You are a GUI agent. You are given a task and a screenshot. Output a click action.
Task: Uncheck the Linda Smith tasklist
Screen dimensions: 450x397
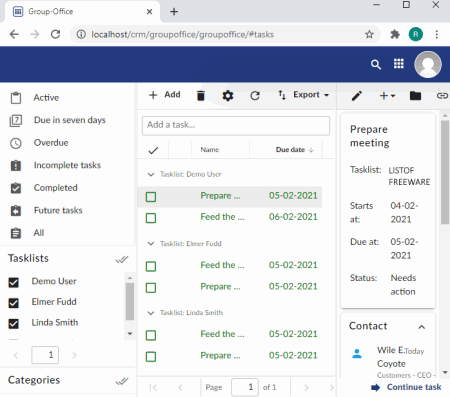click(14, 324)
